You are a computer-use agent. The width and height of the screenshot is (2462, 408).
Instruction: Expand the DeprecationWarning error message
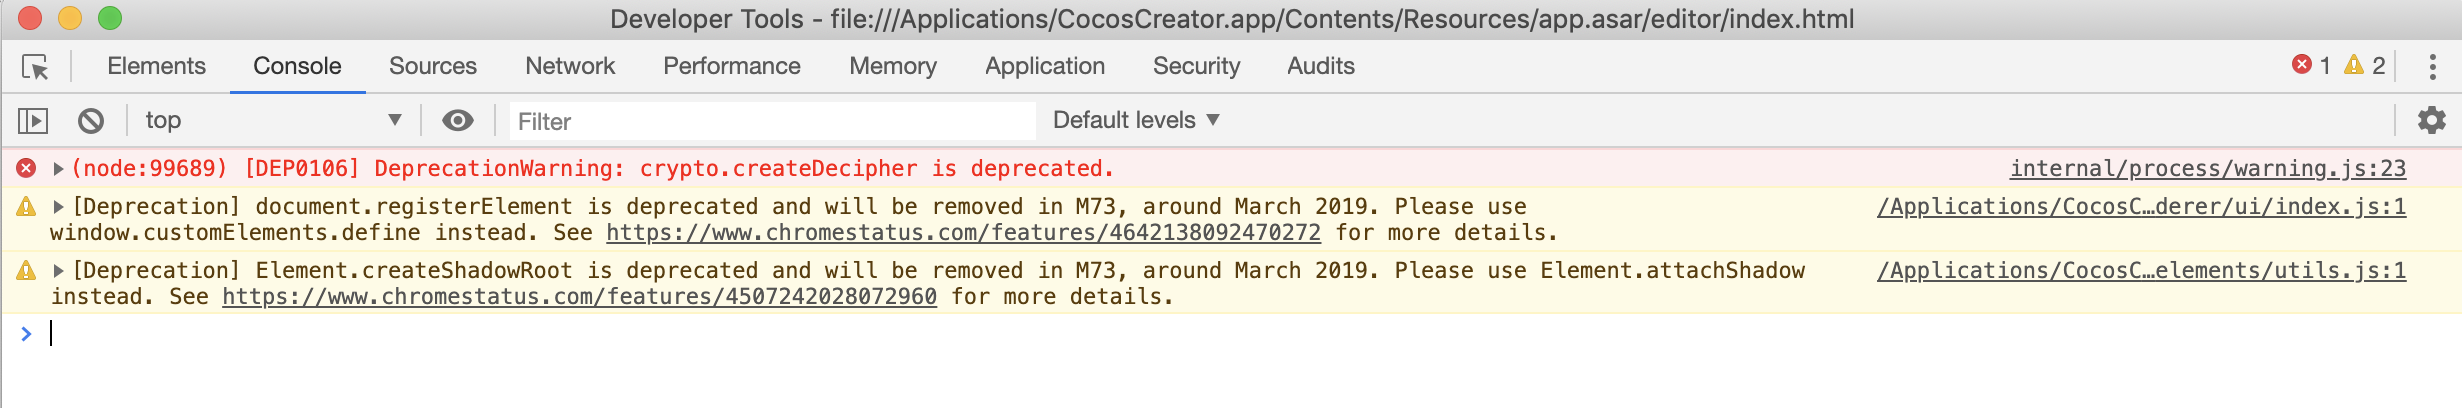tap(59, 169)
